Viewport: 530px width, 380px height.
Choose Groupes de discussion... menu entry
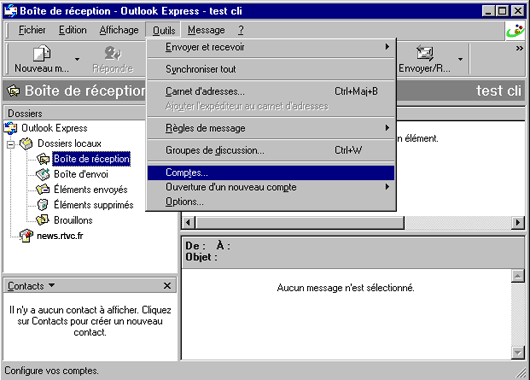271,150
